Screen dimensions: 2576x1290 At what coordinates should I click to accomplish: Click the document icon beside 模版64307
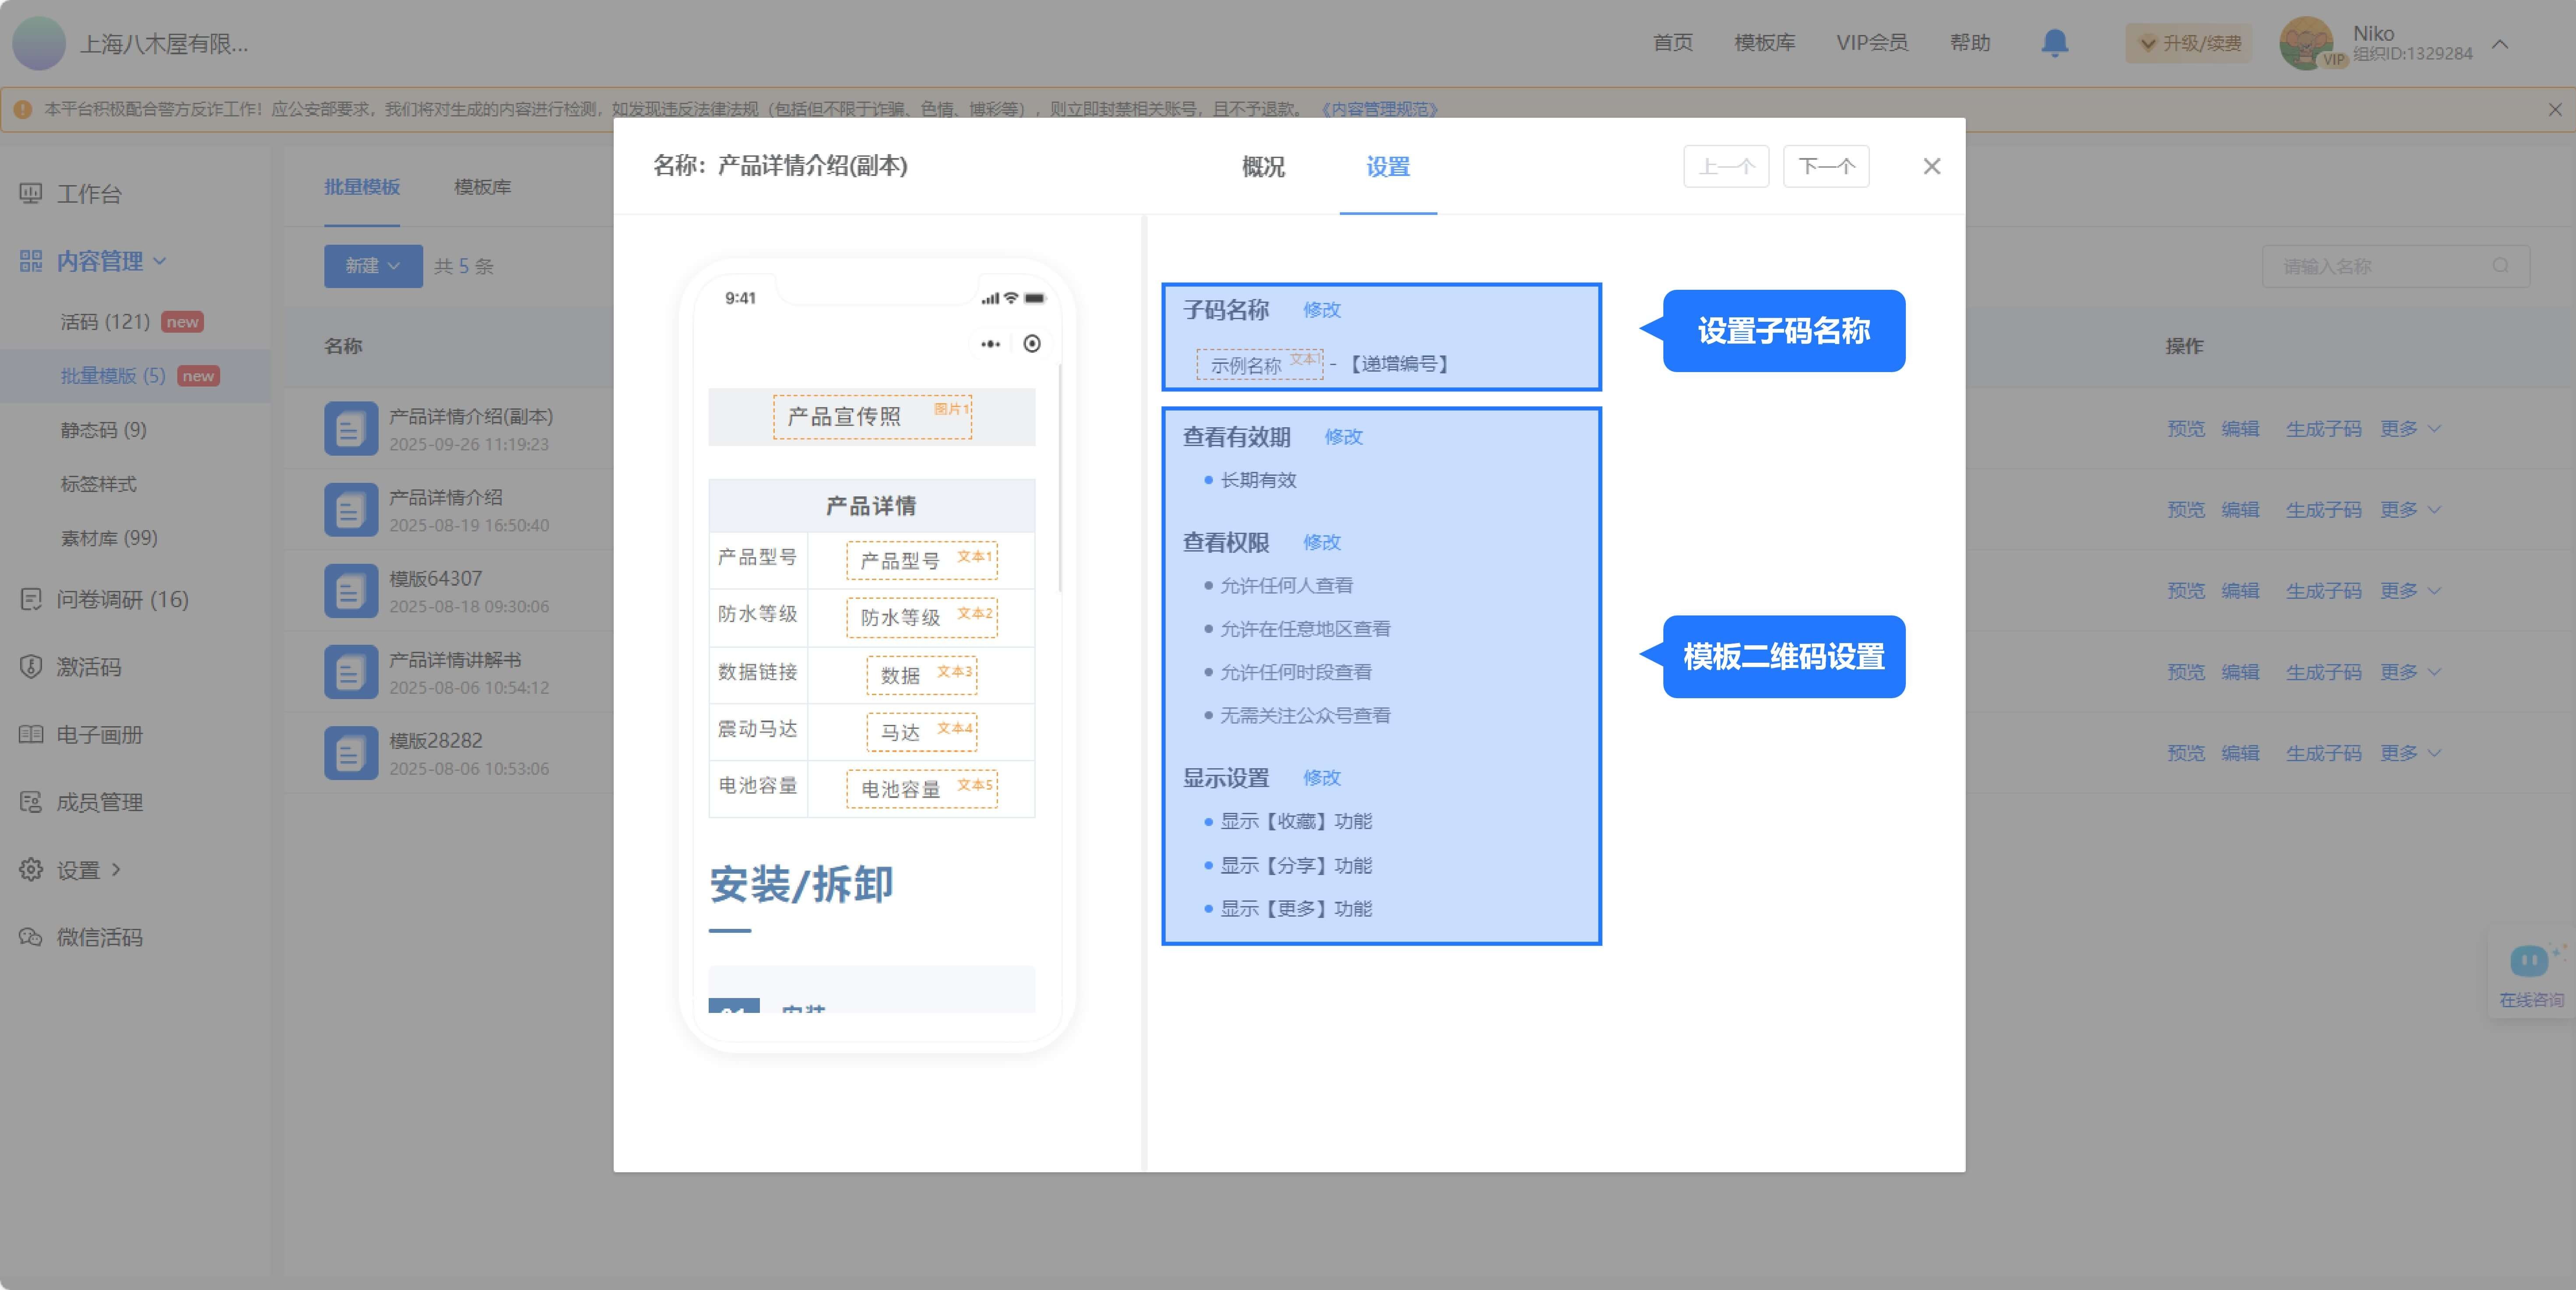pos(350,590)
